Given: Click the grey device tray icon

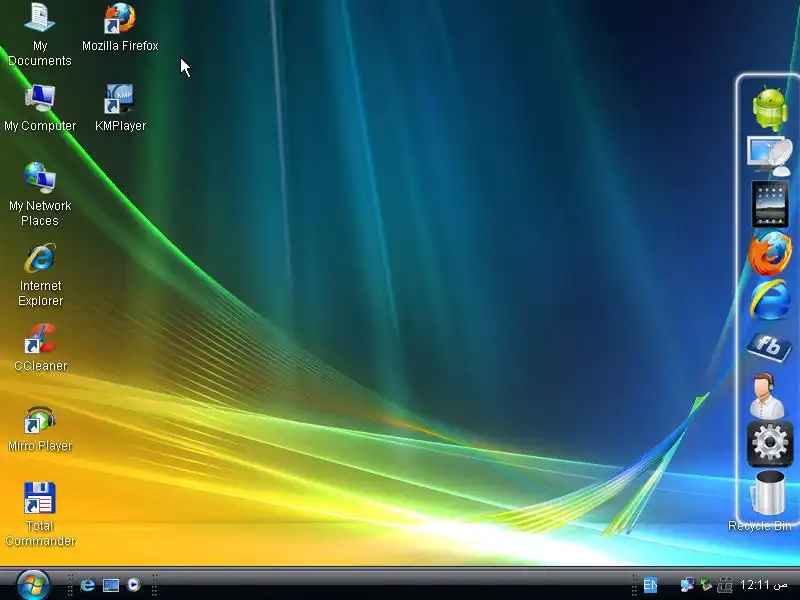Looking at the screenshot, I should (x=725, y=585).
